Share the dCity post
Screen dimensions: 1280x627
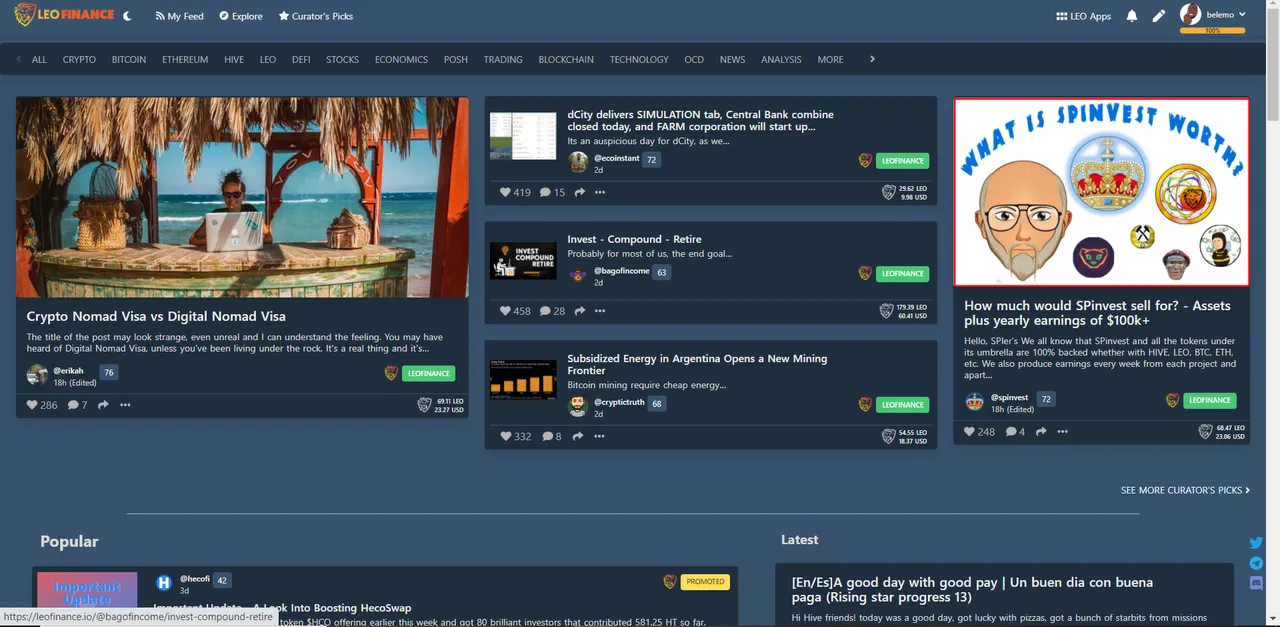[x=579, y=192]
